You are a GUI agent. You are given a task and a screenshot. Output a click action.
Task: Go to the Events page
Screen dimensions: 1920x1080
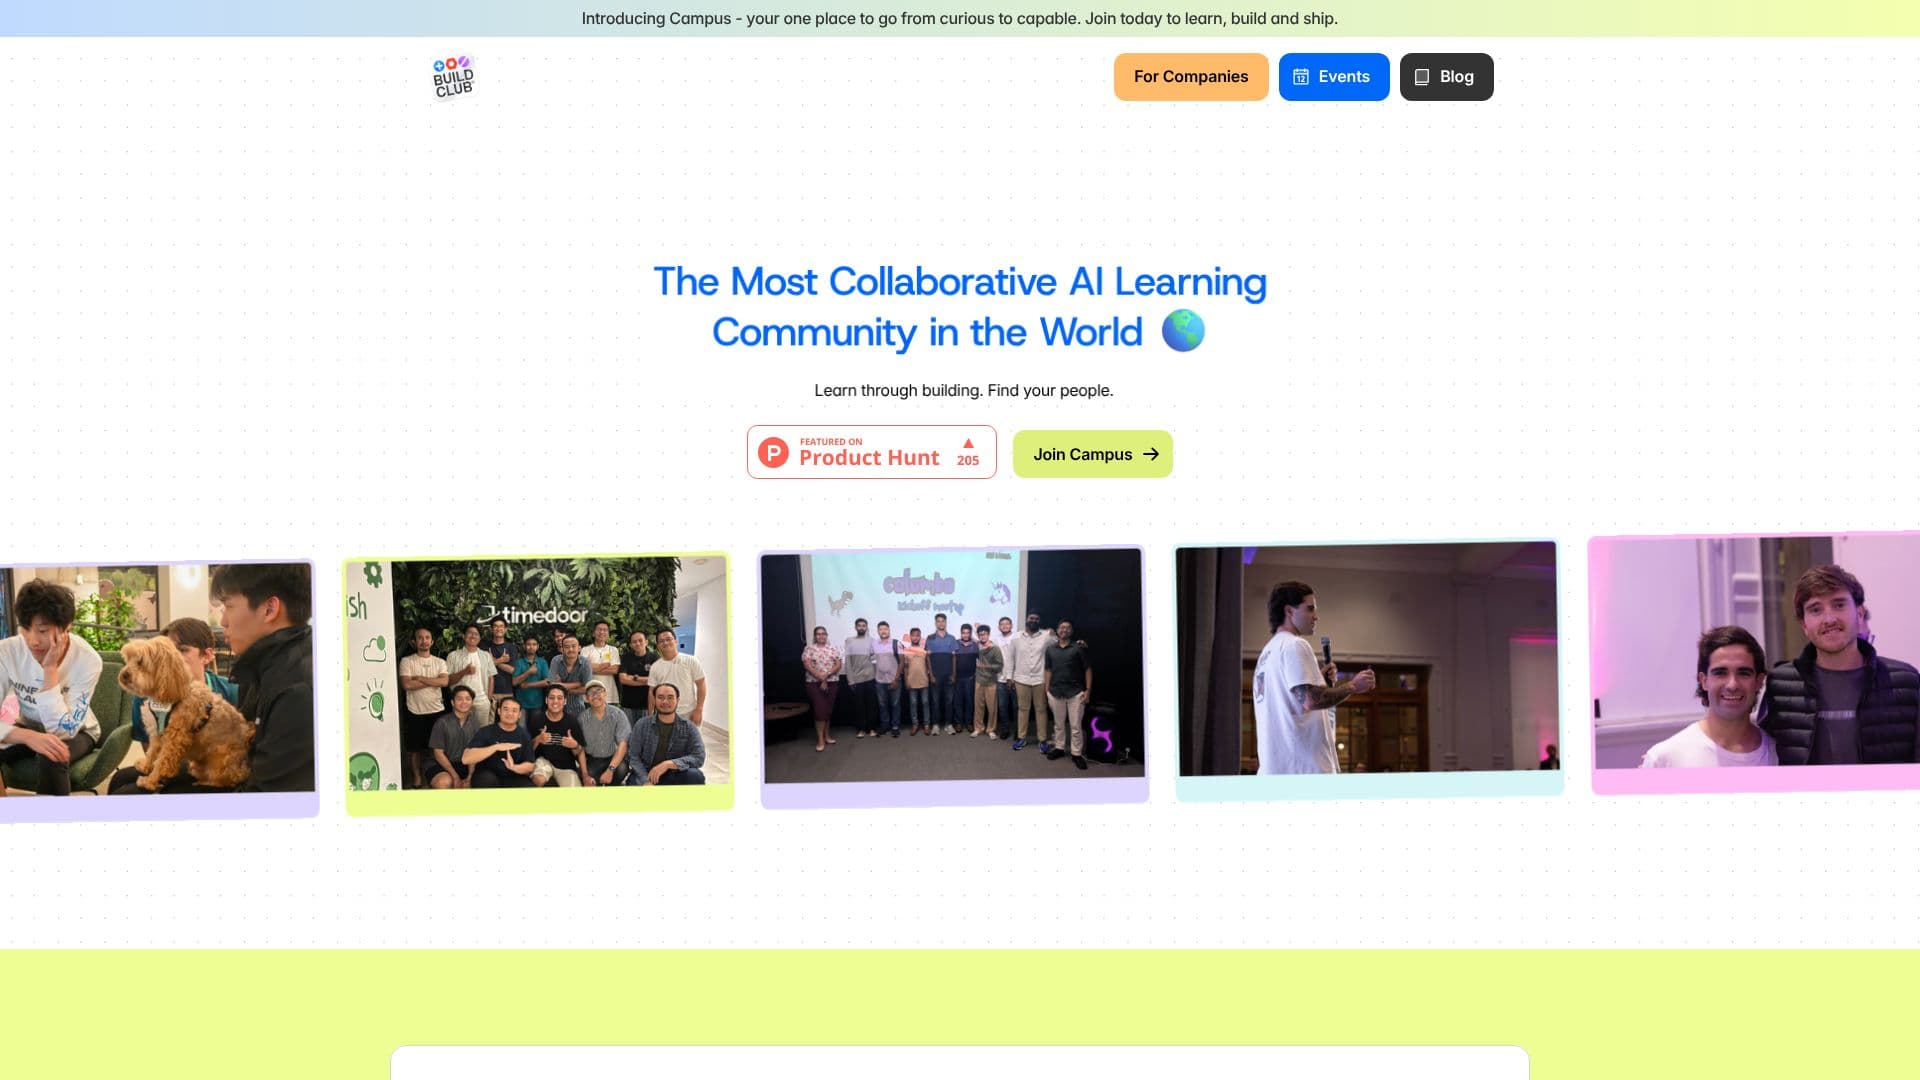(1334, 77)
